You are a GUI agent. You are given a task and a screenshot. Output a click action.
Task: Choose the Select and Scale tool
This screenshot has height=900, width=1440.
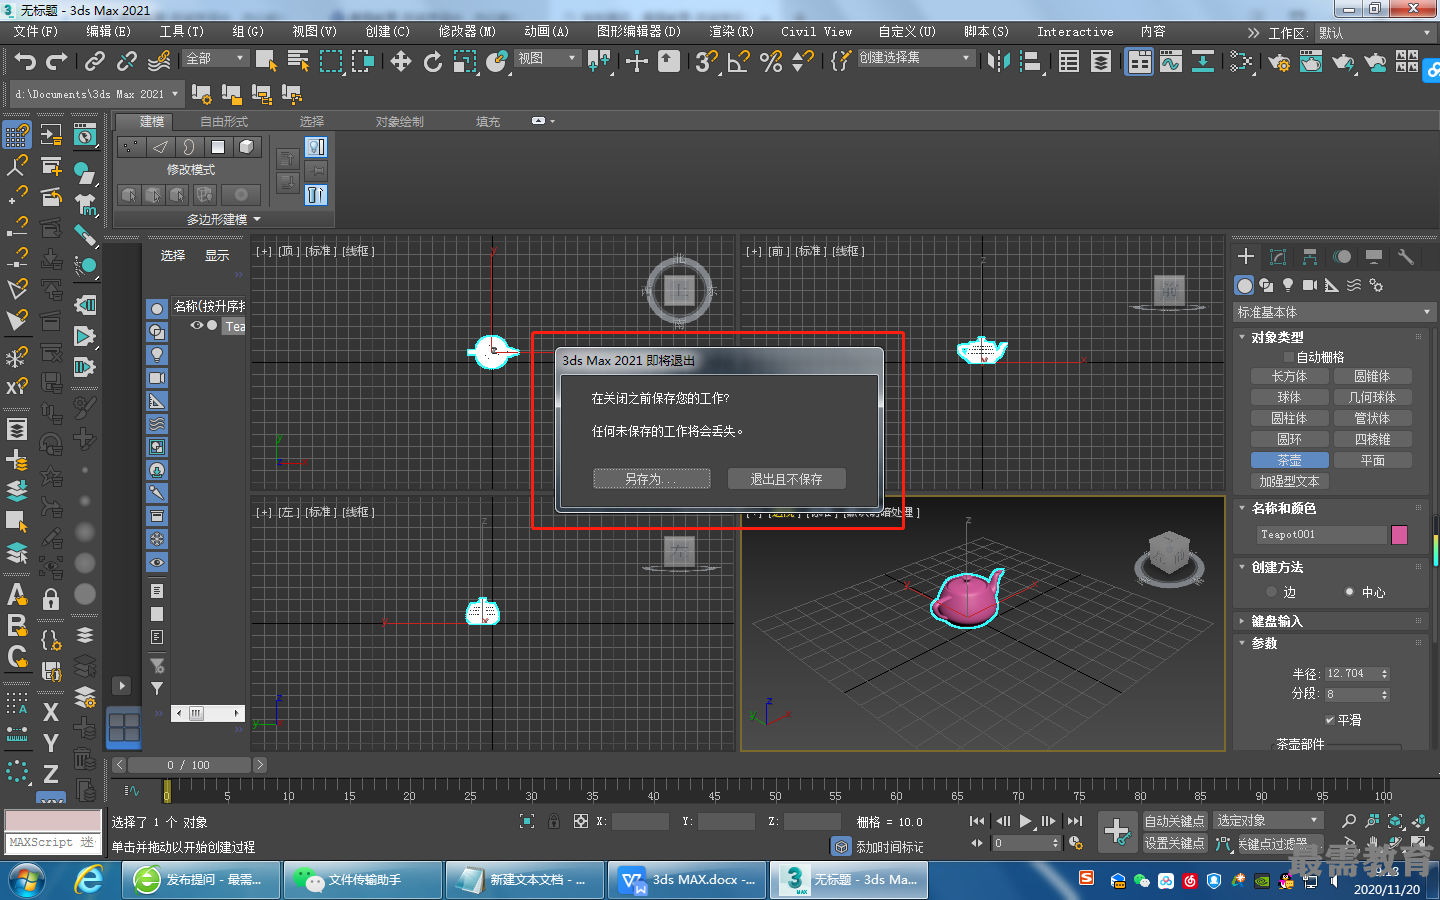pos(465,61)
